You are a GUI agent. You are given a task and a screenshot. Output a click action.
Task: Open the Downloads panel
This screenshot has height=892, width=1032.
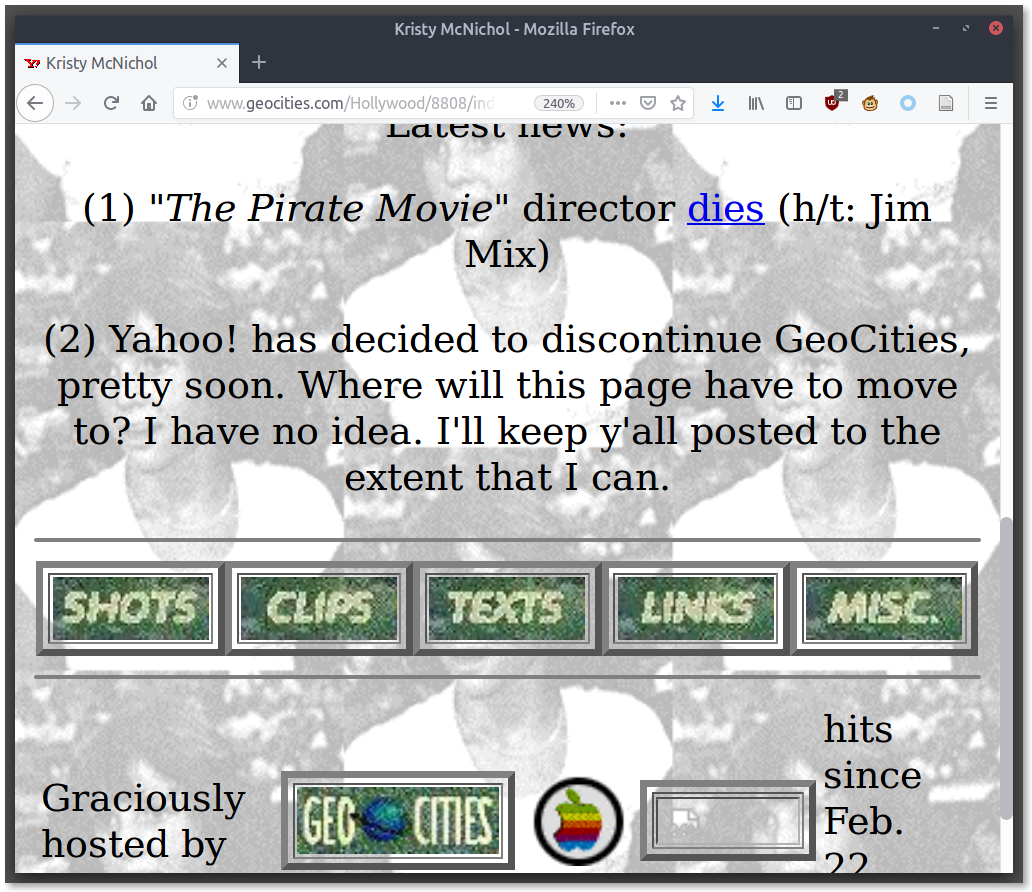click(x=718, y=103)
